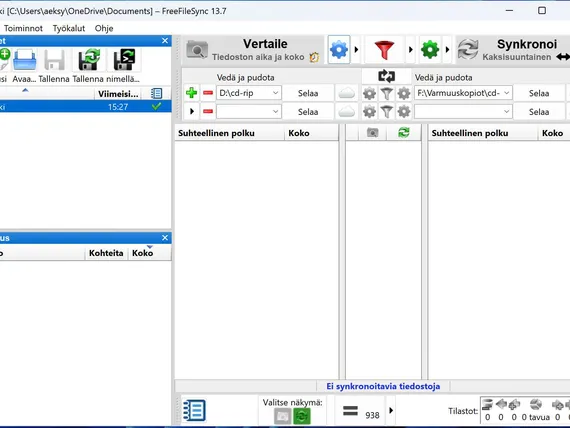Viewport: 570px width, 428px height.
Task: Open the Työkalut menu
Action: point(69,28)
